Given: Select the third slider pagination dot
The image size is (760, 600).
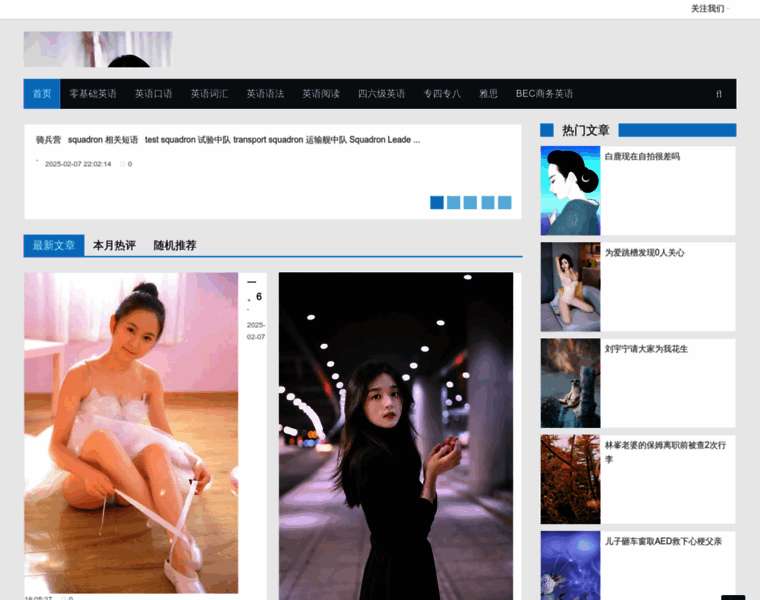Looking at the screenshot, I should (470, 202).
